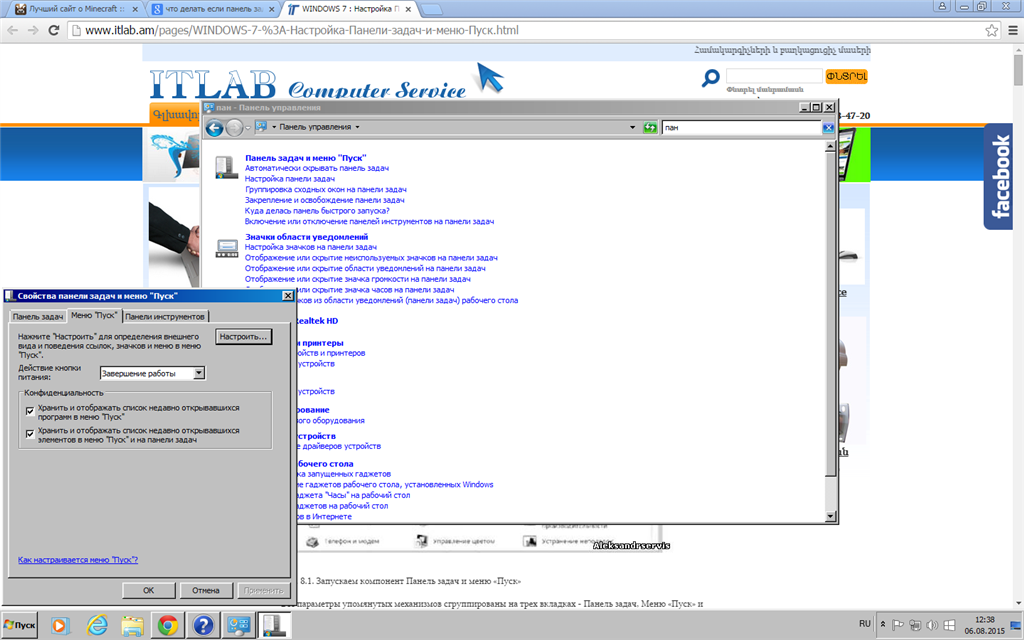Open the facebook side widget

pos(999,176)
